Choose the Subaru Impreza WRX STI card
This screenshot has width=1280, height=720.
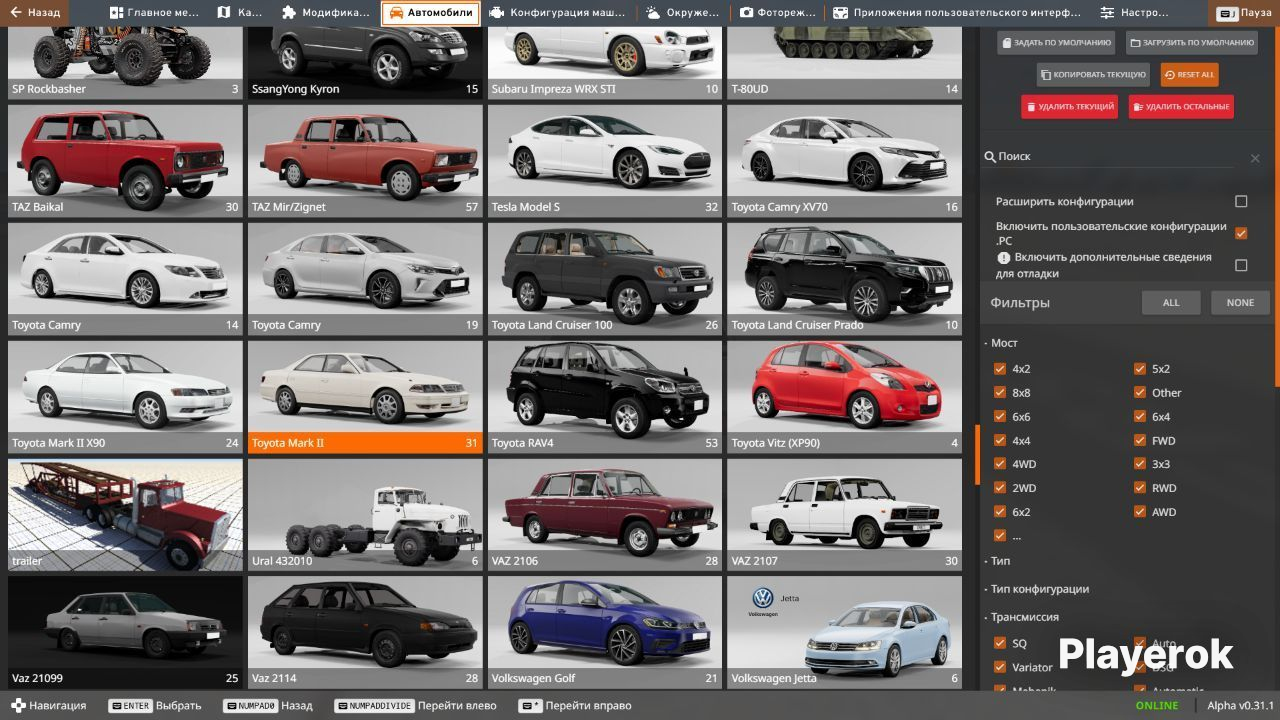(x=605, y=62)
